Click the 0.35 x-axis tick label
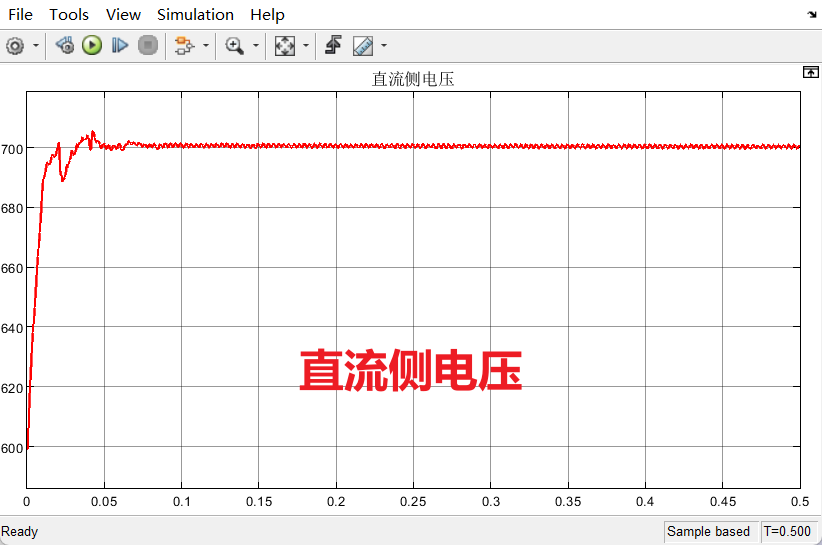Screen dimensions: 822x545 click(x=568, y=502)
